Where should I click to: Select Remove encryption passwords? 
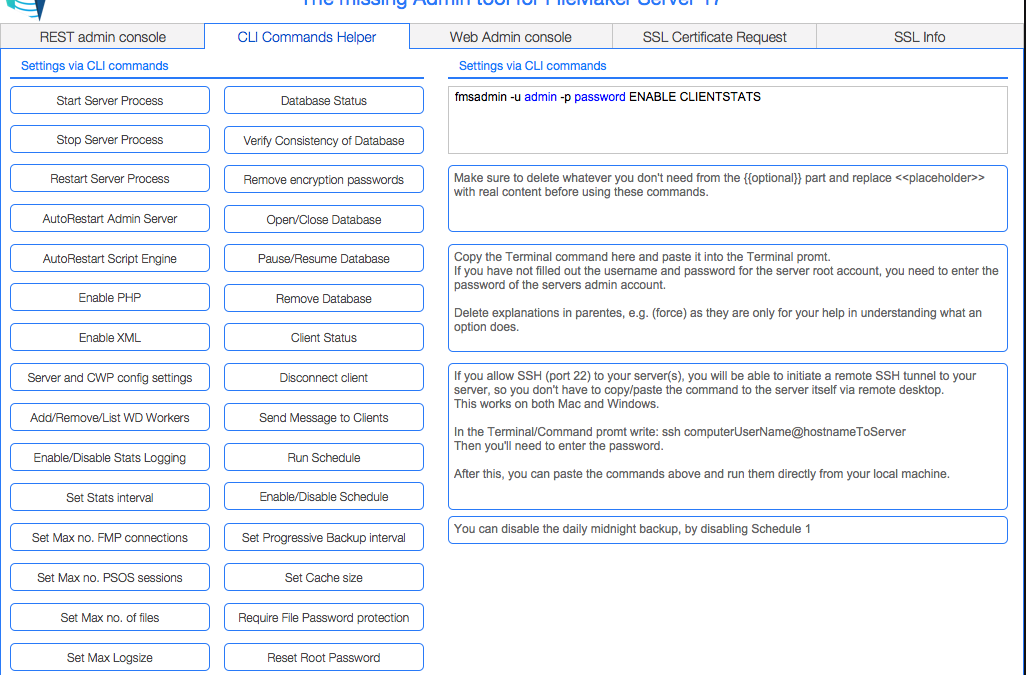click(324, 179)
